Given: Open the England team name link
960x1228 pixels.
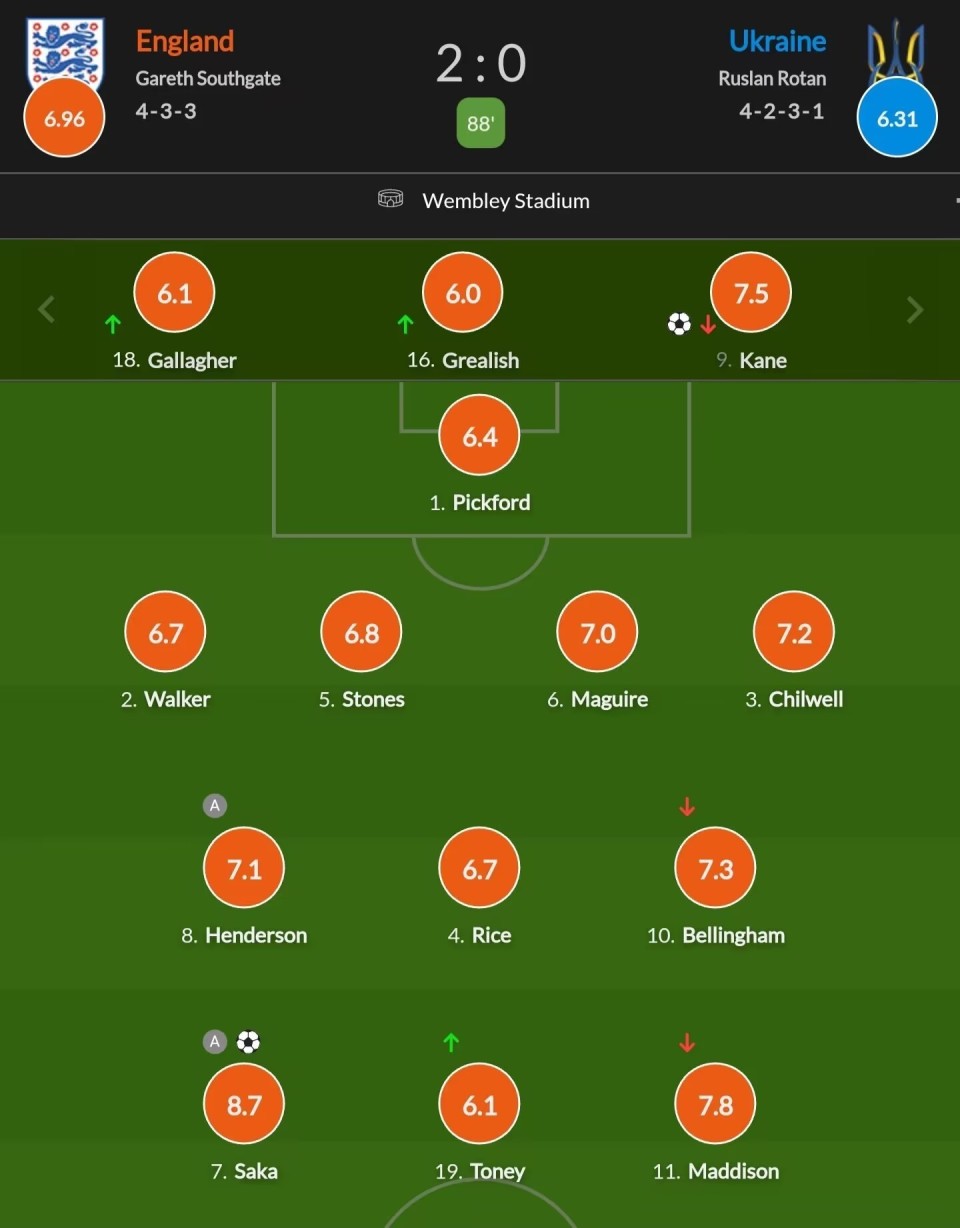Looking at the screenshot, I should tap(185, 41).
